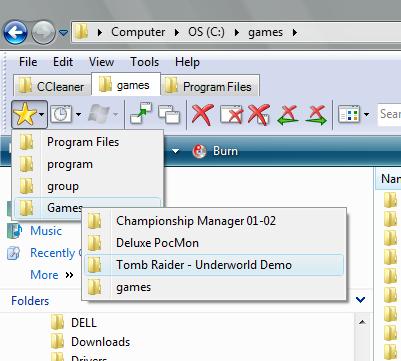Click OS (C:) in the address breadcrumb
The height and width of the screenshot is (361, 401).
(x=206, y=32)
